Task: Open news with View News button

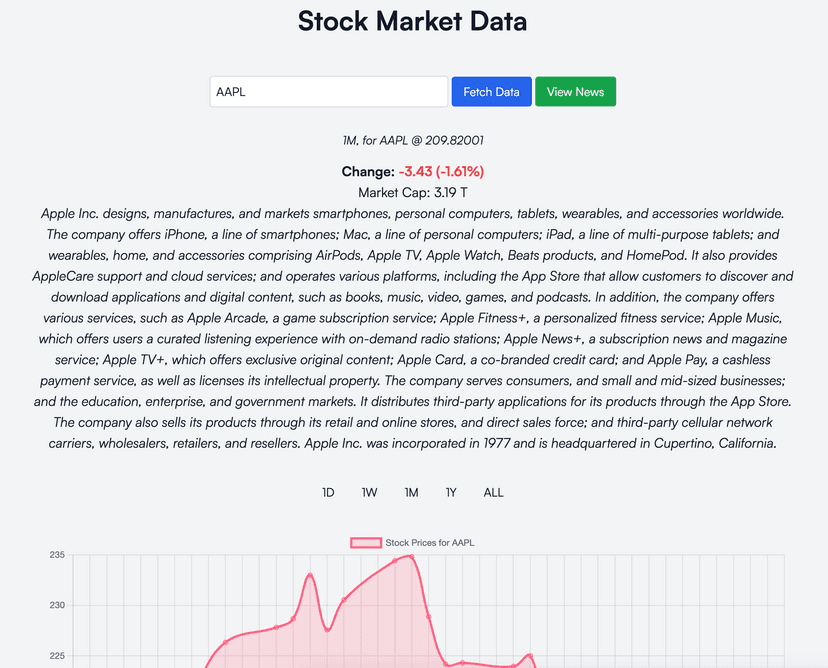Action: [575, 92]
